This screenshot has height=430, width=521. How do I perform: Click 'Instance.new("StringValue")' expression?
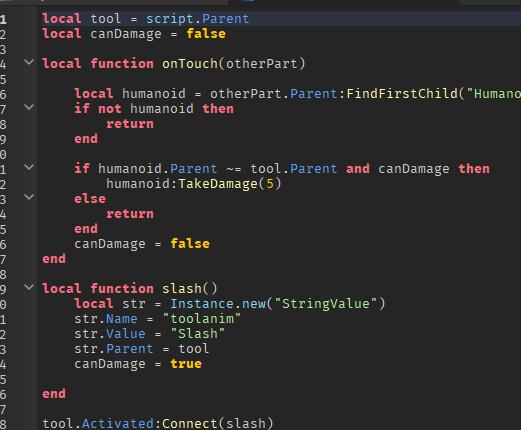pyautogui.click(x=278, y=304)
